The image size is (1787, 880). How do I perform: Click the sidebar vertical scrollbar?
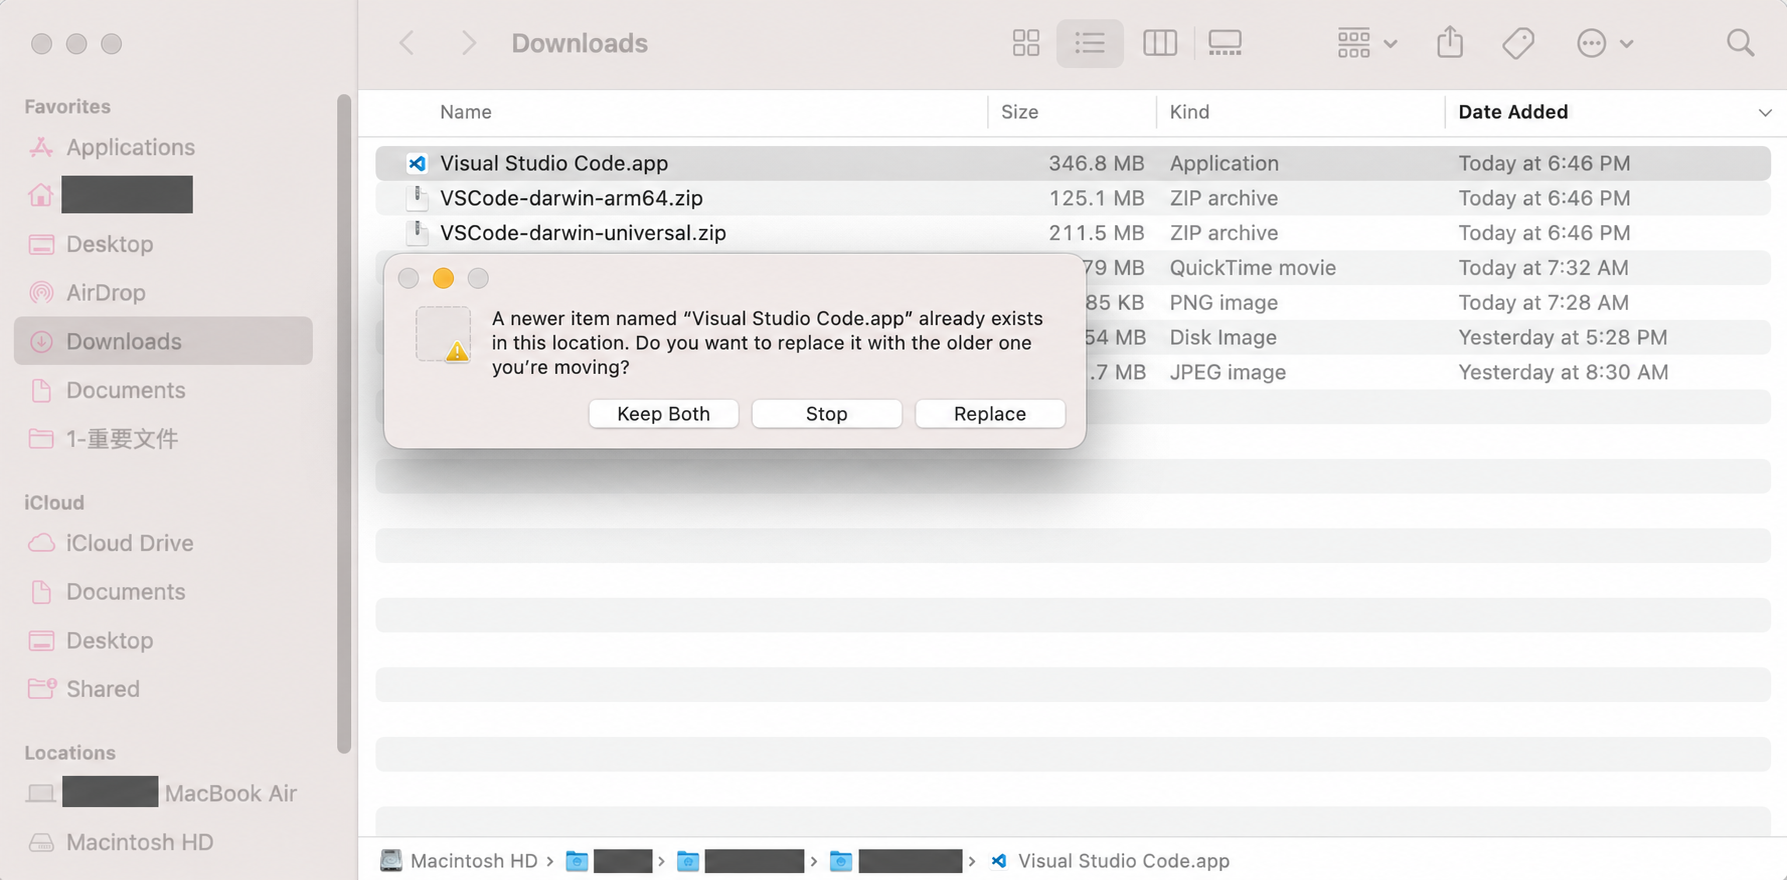pos(344,424)
